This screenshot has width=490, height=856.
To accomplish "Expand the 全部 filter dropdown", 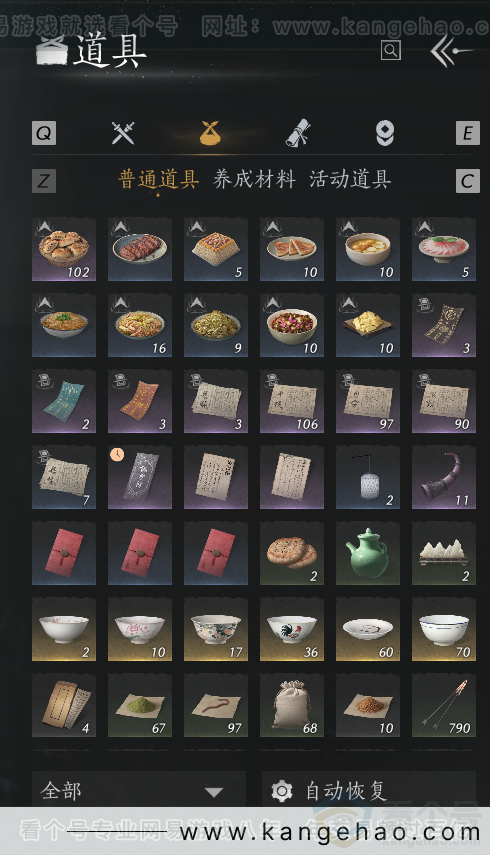I will (x=139, y=789).
